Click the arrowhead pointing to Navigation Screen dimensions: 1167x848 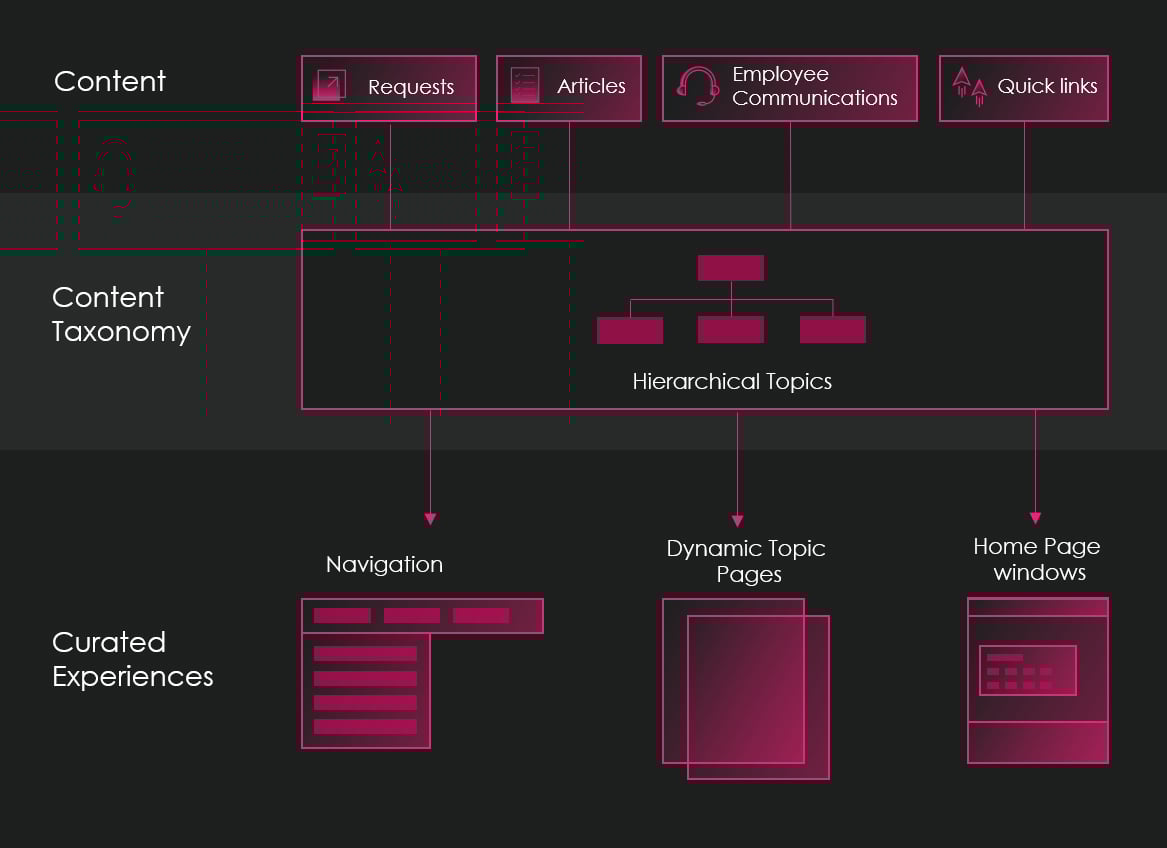430,519
